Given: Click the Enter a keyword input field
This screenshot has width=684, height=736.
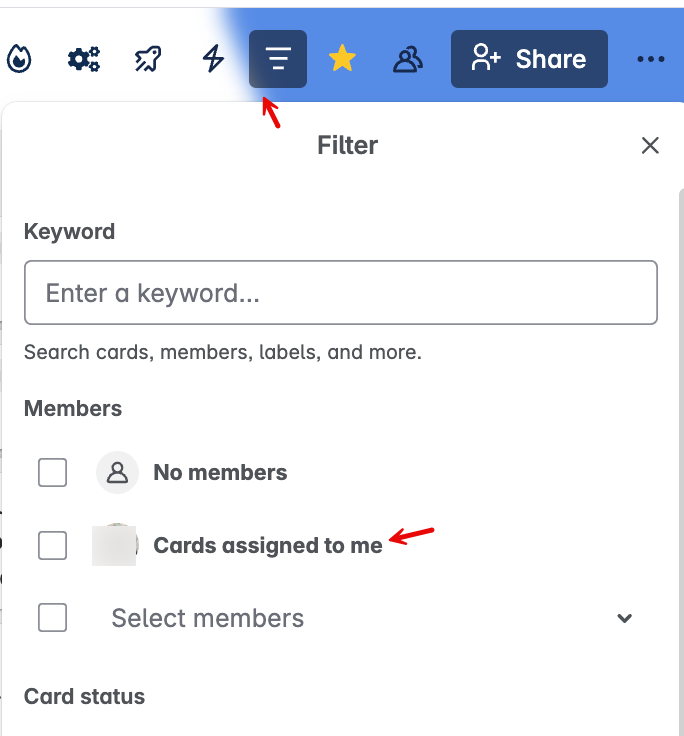Looking at the screenshot, I should (341, 293).
